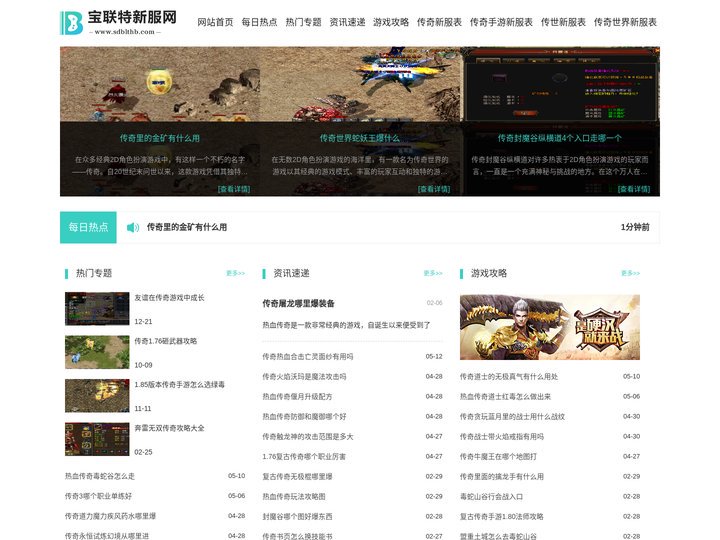Click the 资讯速递 section heading
The image size is (720, 540).
point(292,273)
